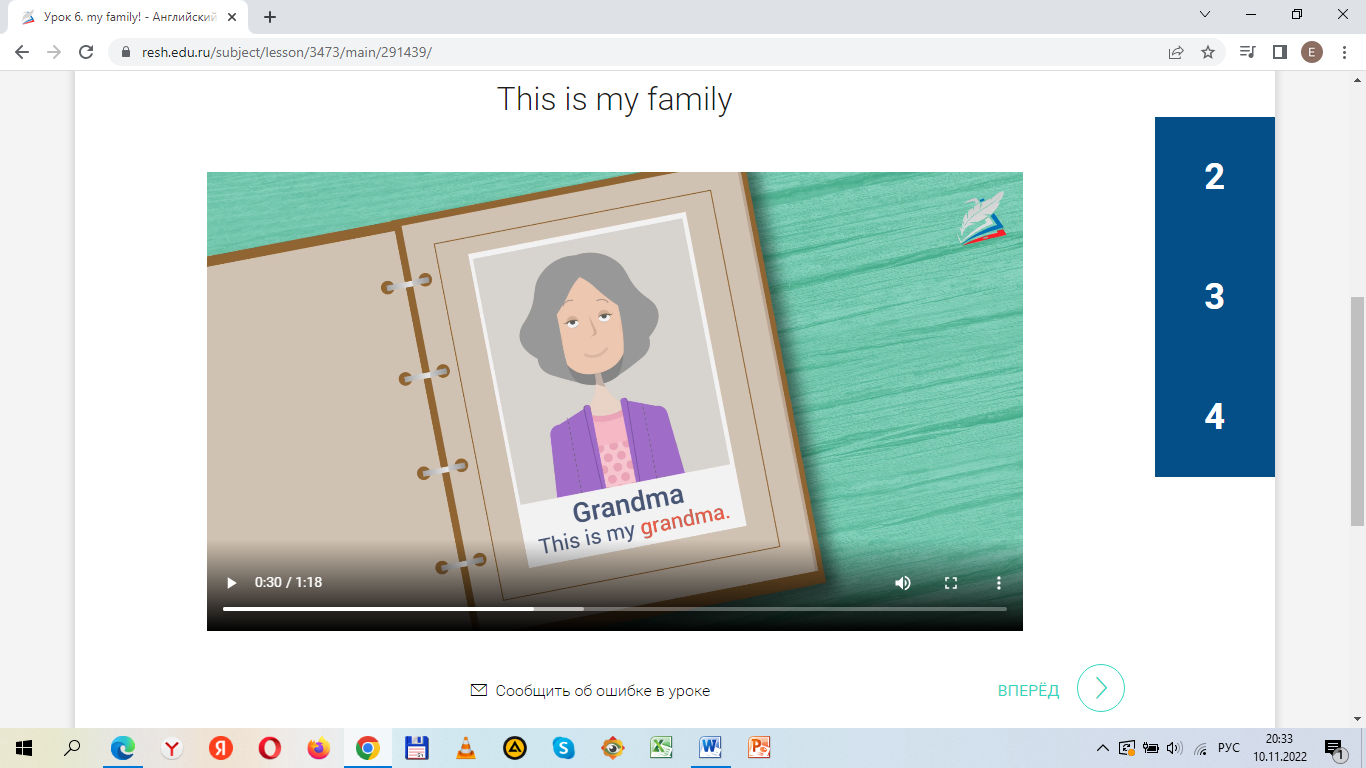1366x768 pixels.
Task: Click the envelope icon beside error report
Action: (x=478, y=690)
